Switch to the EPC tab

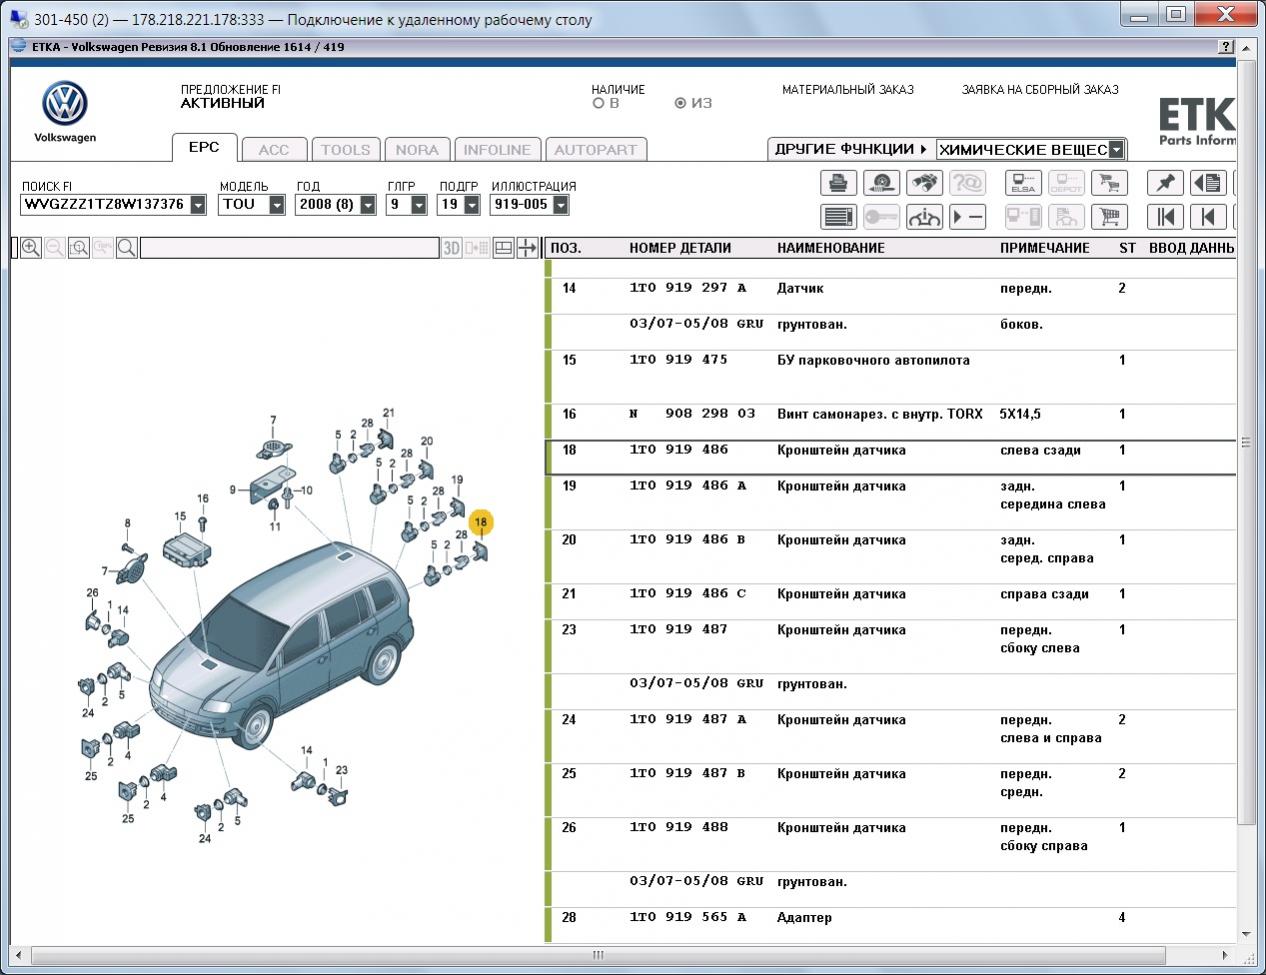(204, 148)
